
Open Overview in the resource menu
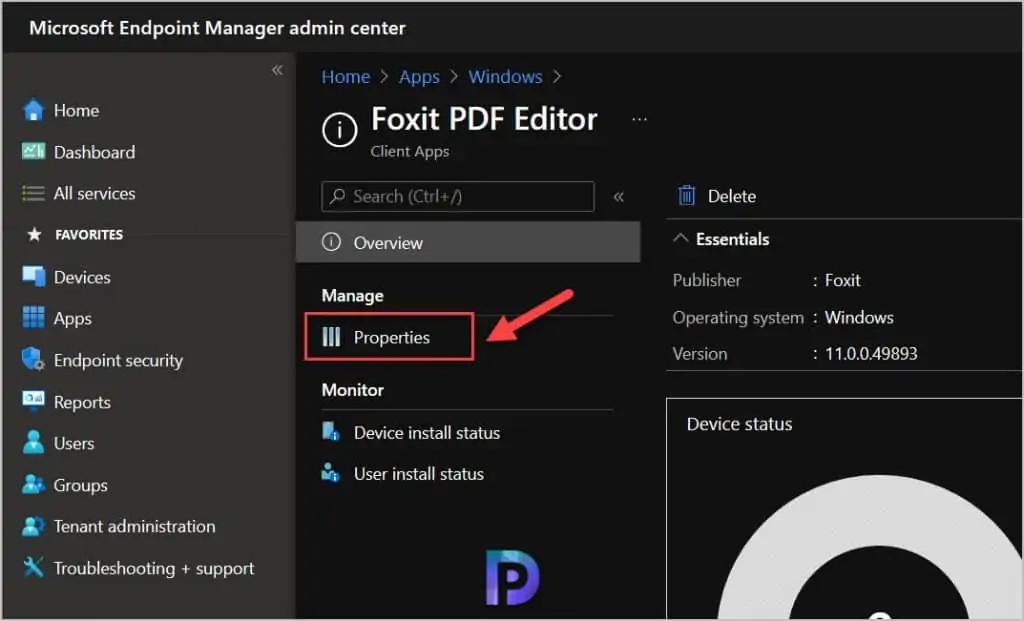[x=468, y=242]
